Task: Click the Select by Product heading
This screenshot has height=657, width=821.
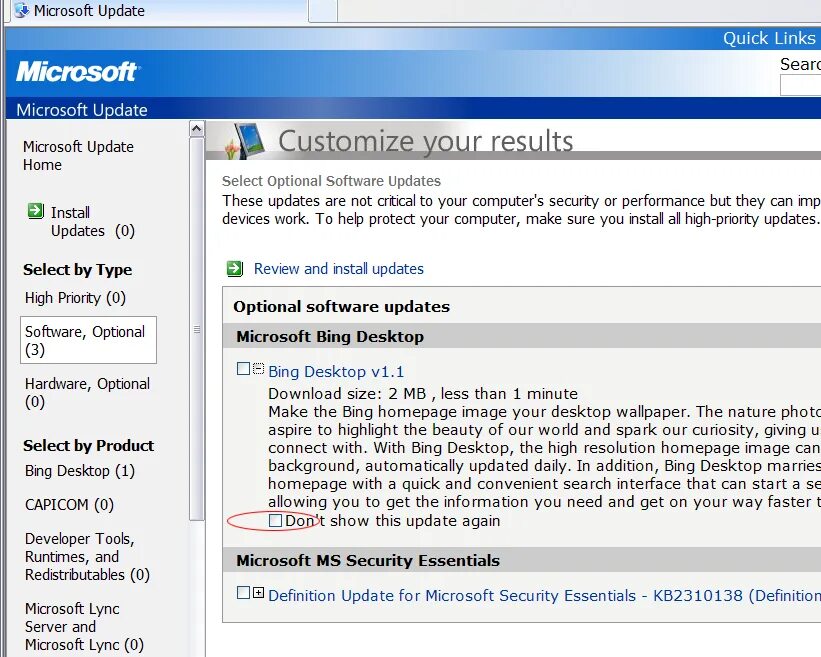Action: pos(88,446)
